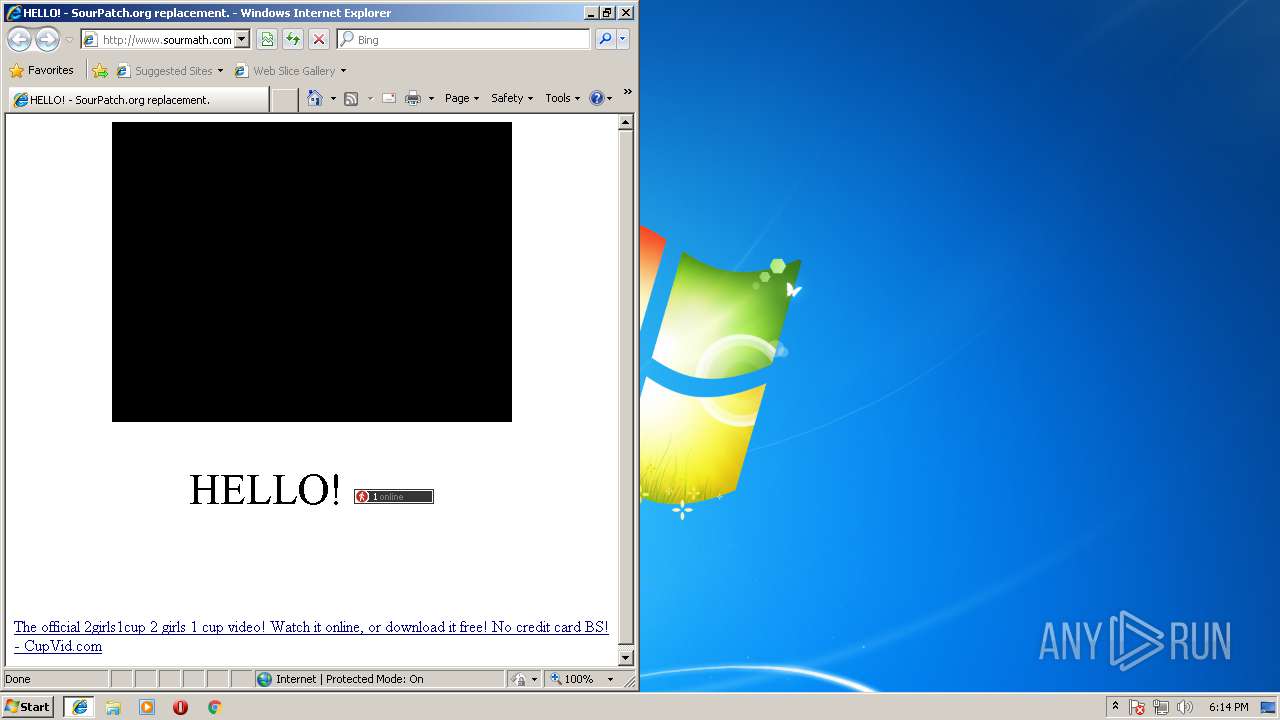Select the HELLO! - SourPatch.org replacement tab
The image size is (1280, 720).
139,99
